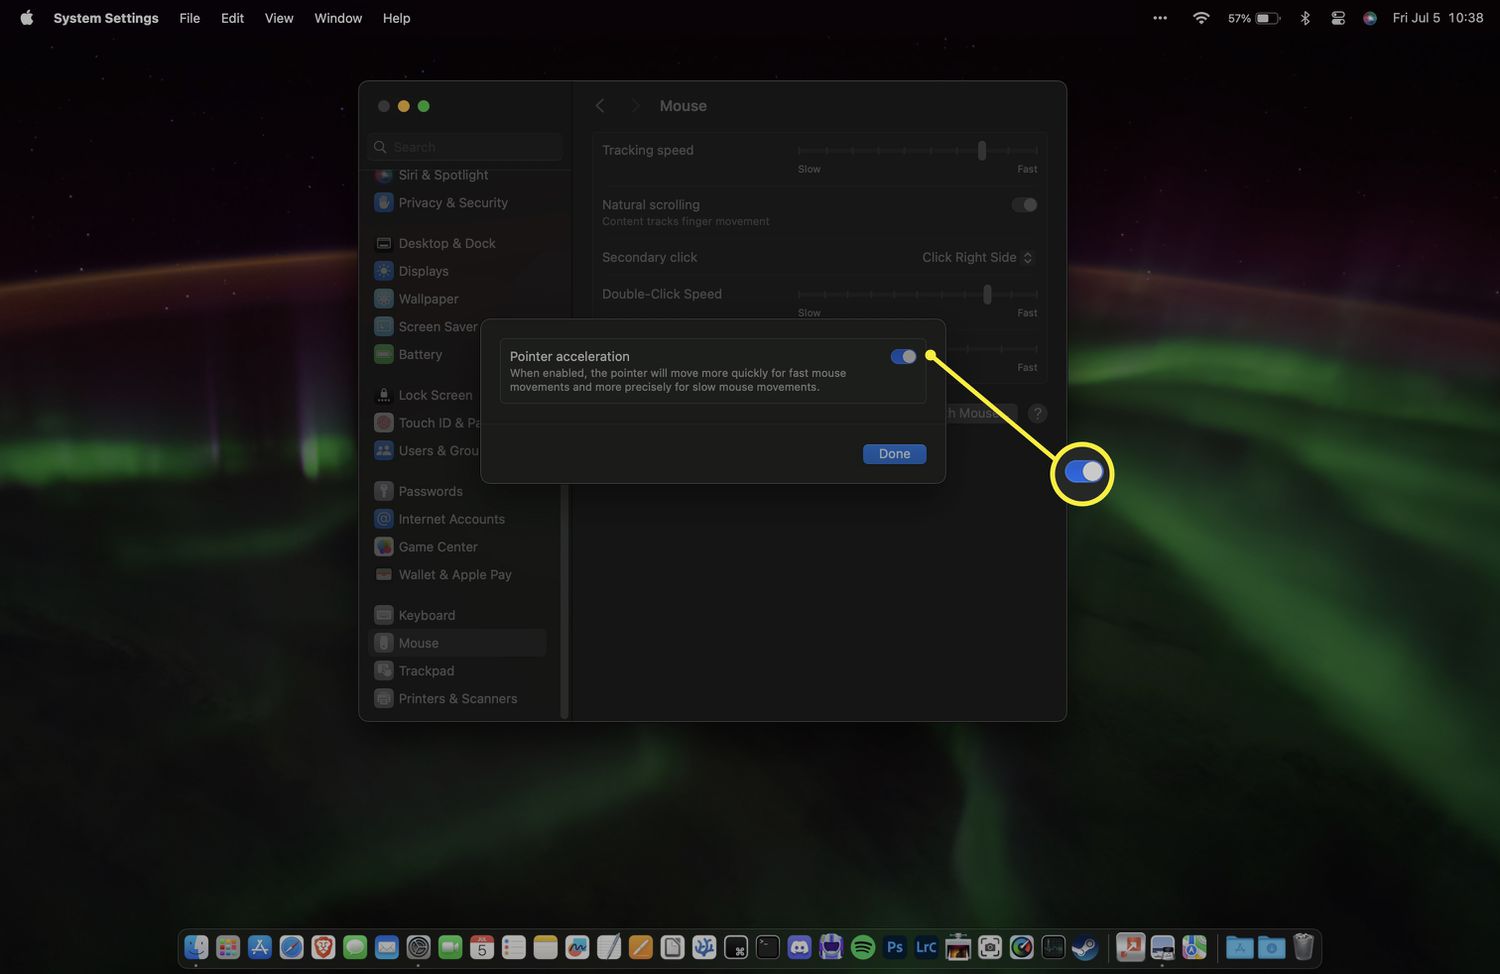Go back with the left chevron
Viewport: 1500px width, 974px height.
600,106
